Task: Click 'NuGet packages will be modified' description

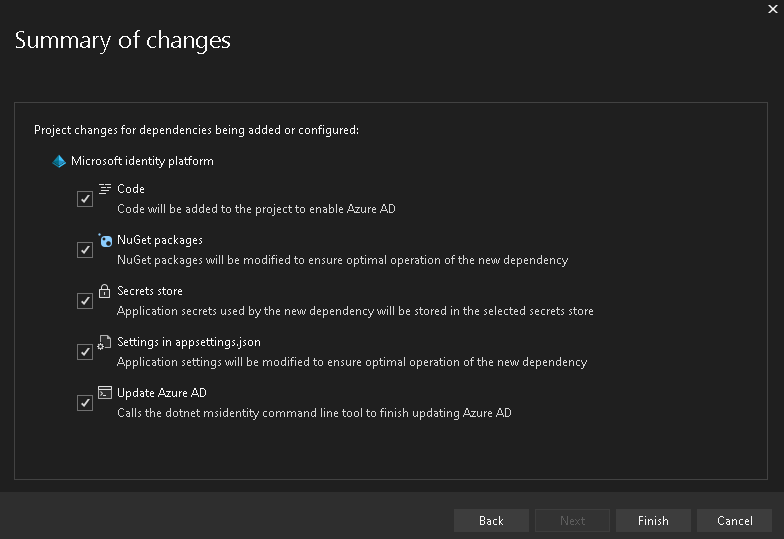Action: click(x=342, y=260)
